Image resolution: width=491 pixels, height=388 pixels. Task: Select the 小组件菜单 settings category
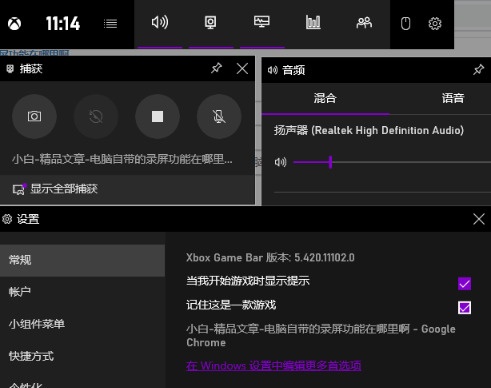point(82,324)
